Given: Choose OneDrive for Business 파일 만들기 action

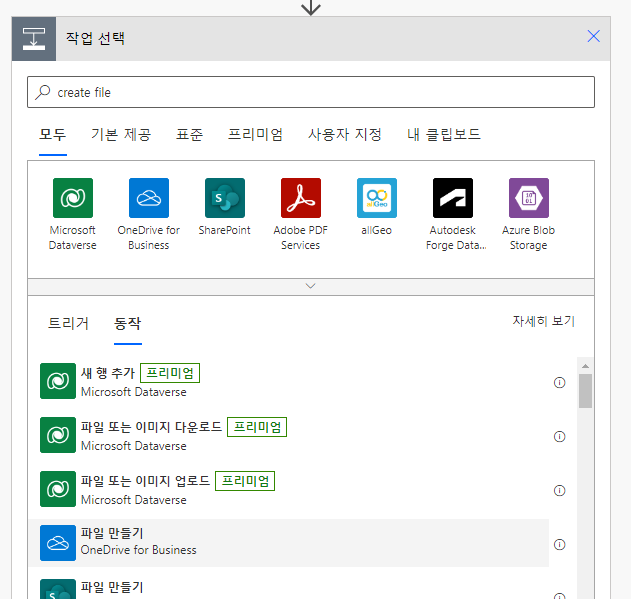Looking at the screenshot, I should click(289, 543).
